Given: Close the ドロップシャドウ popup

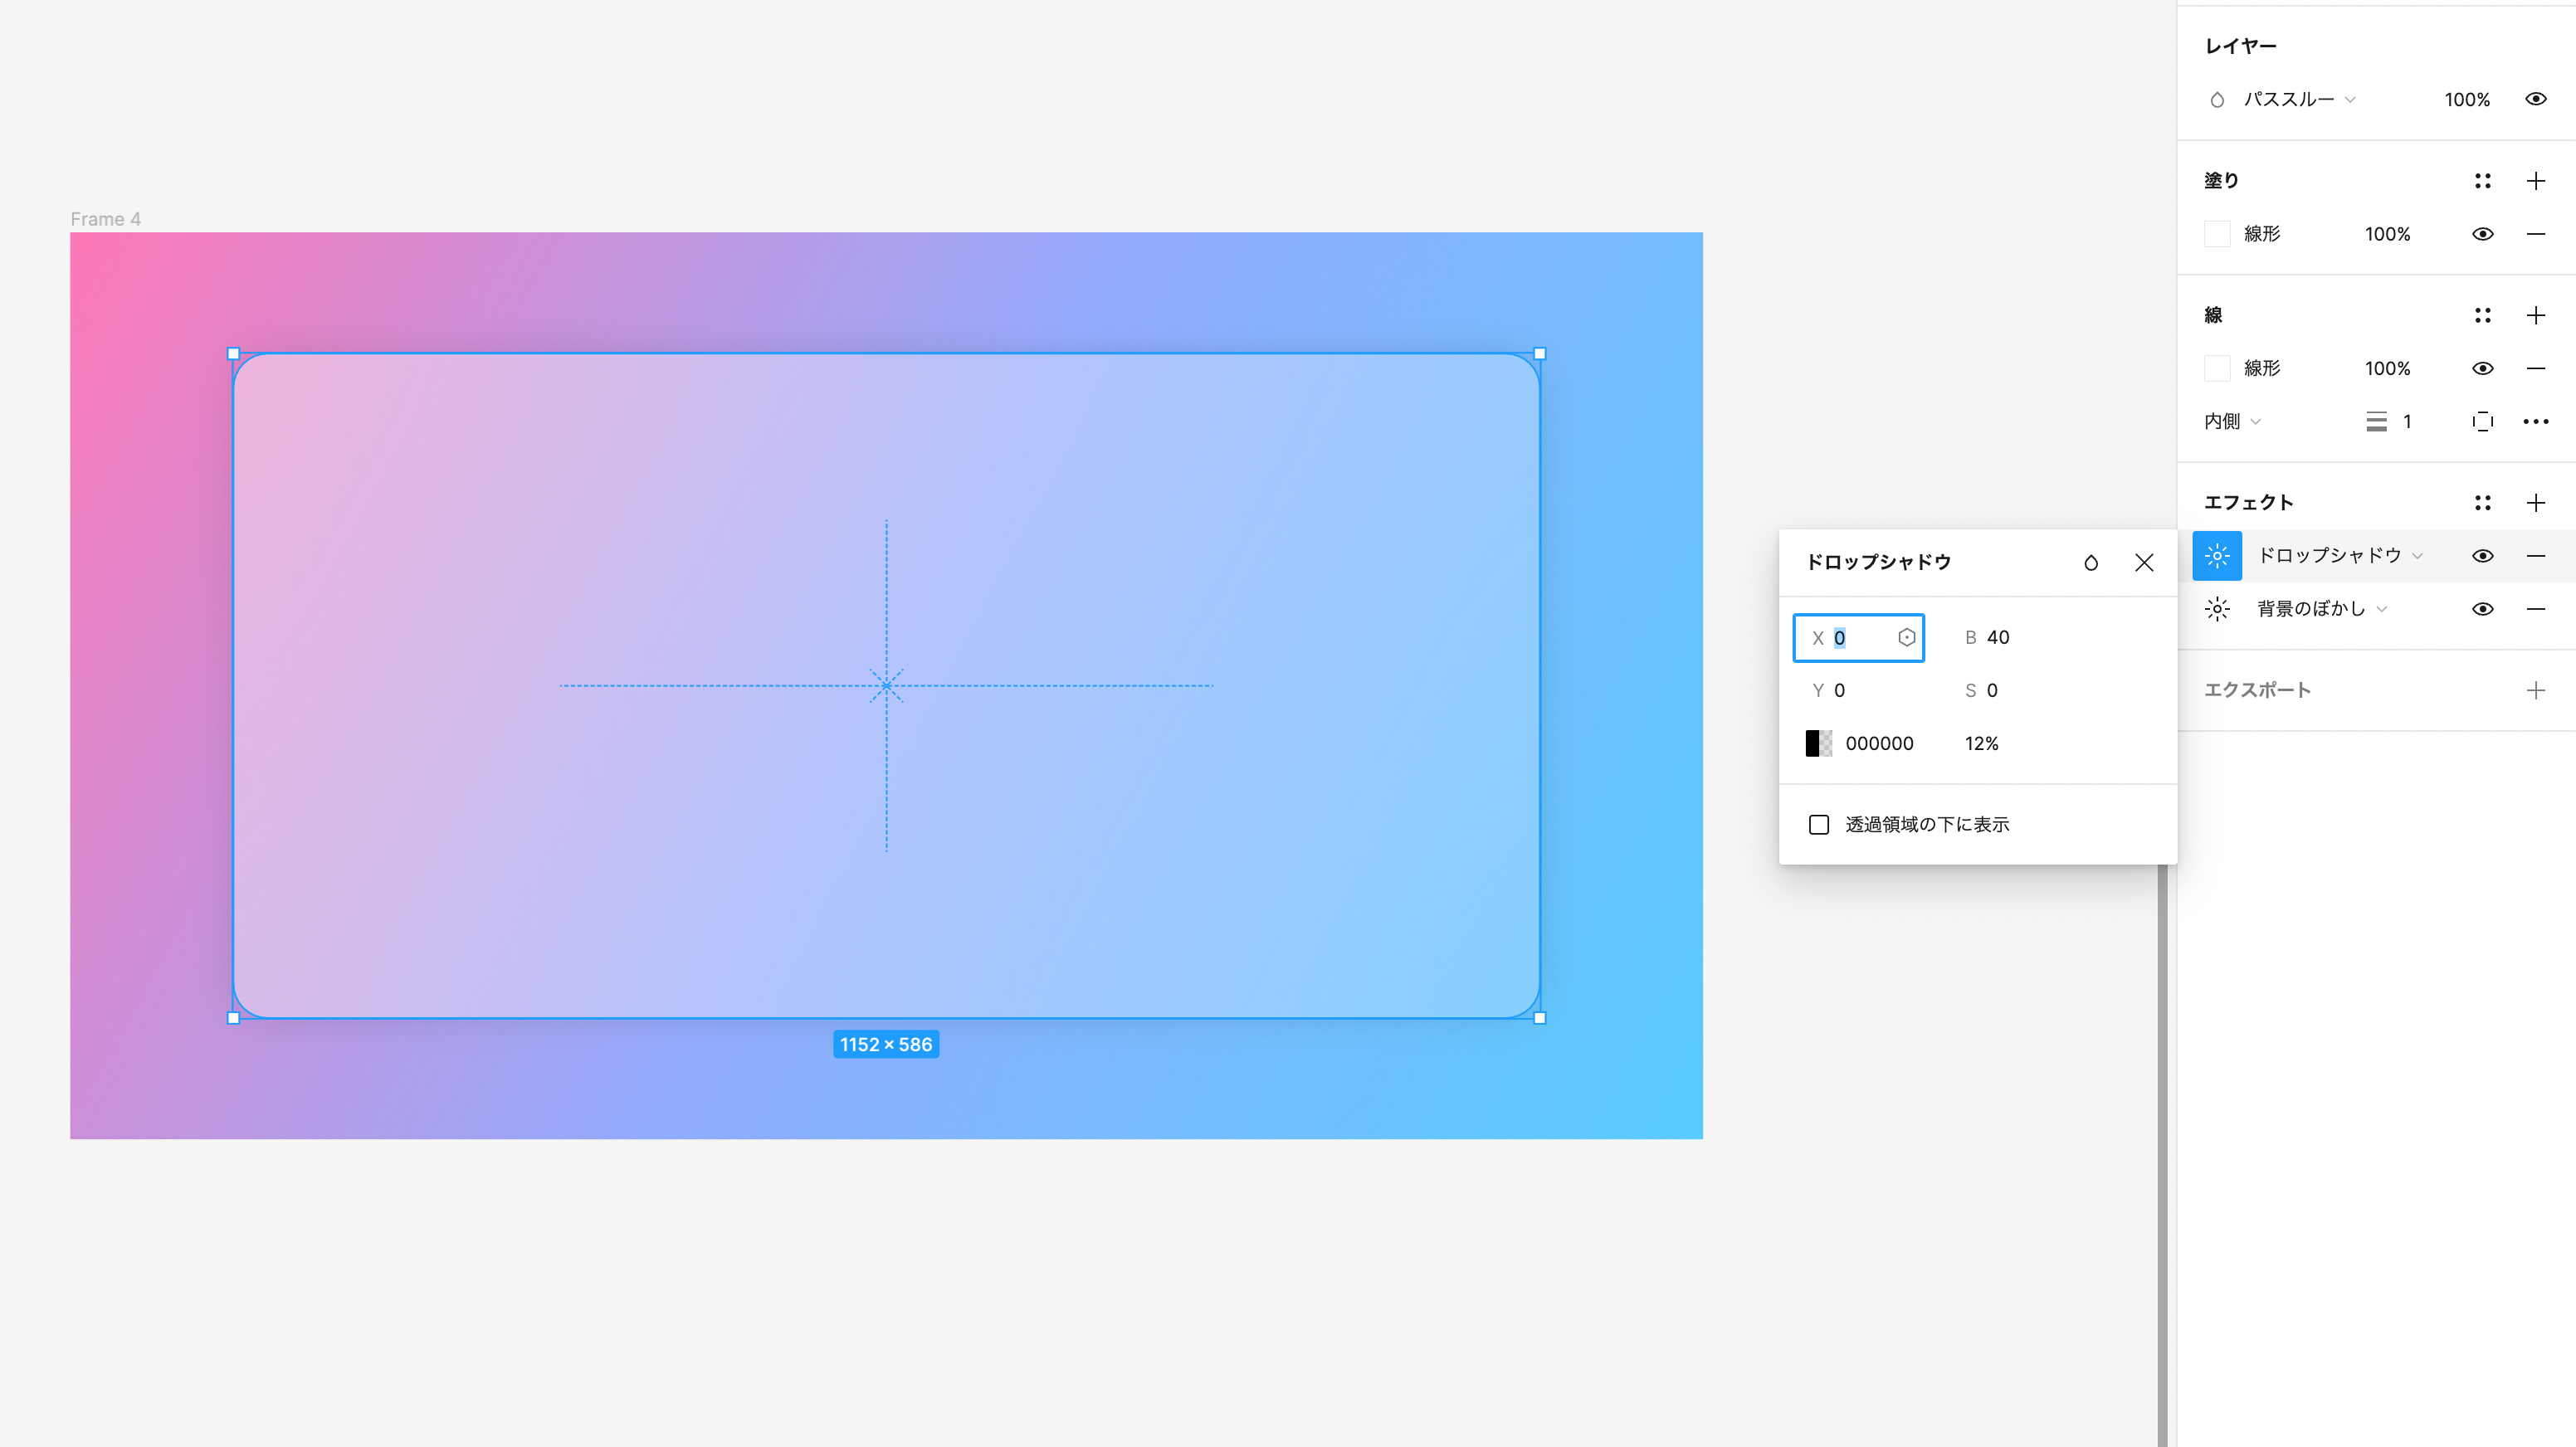Looking at the screenshot, I should (x=2143, y=563).
